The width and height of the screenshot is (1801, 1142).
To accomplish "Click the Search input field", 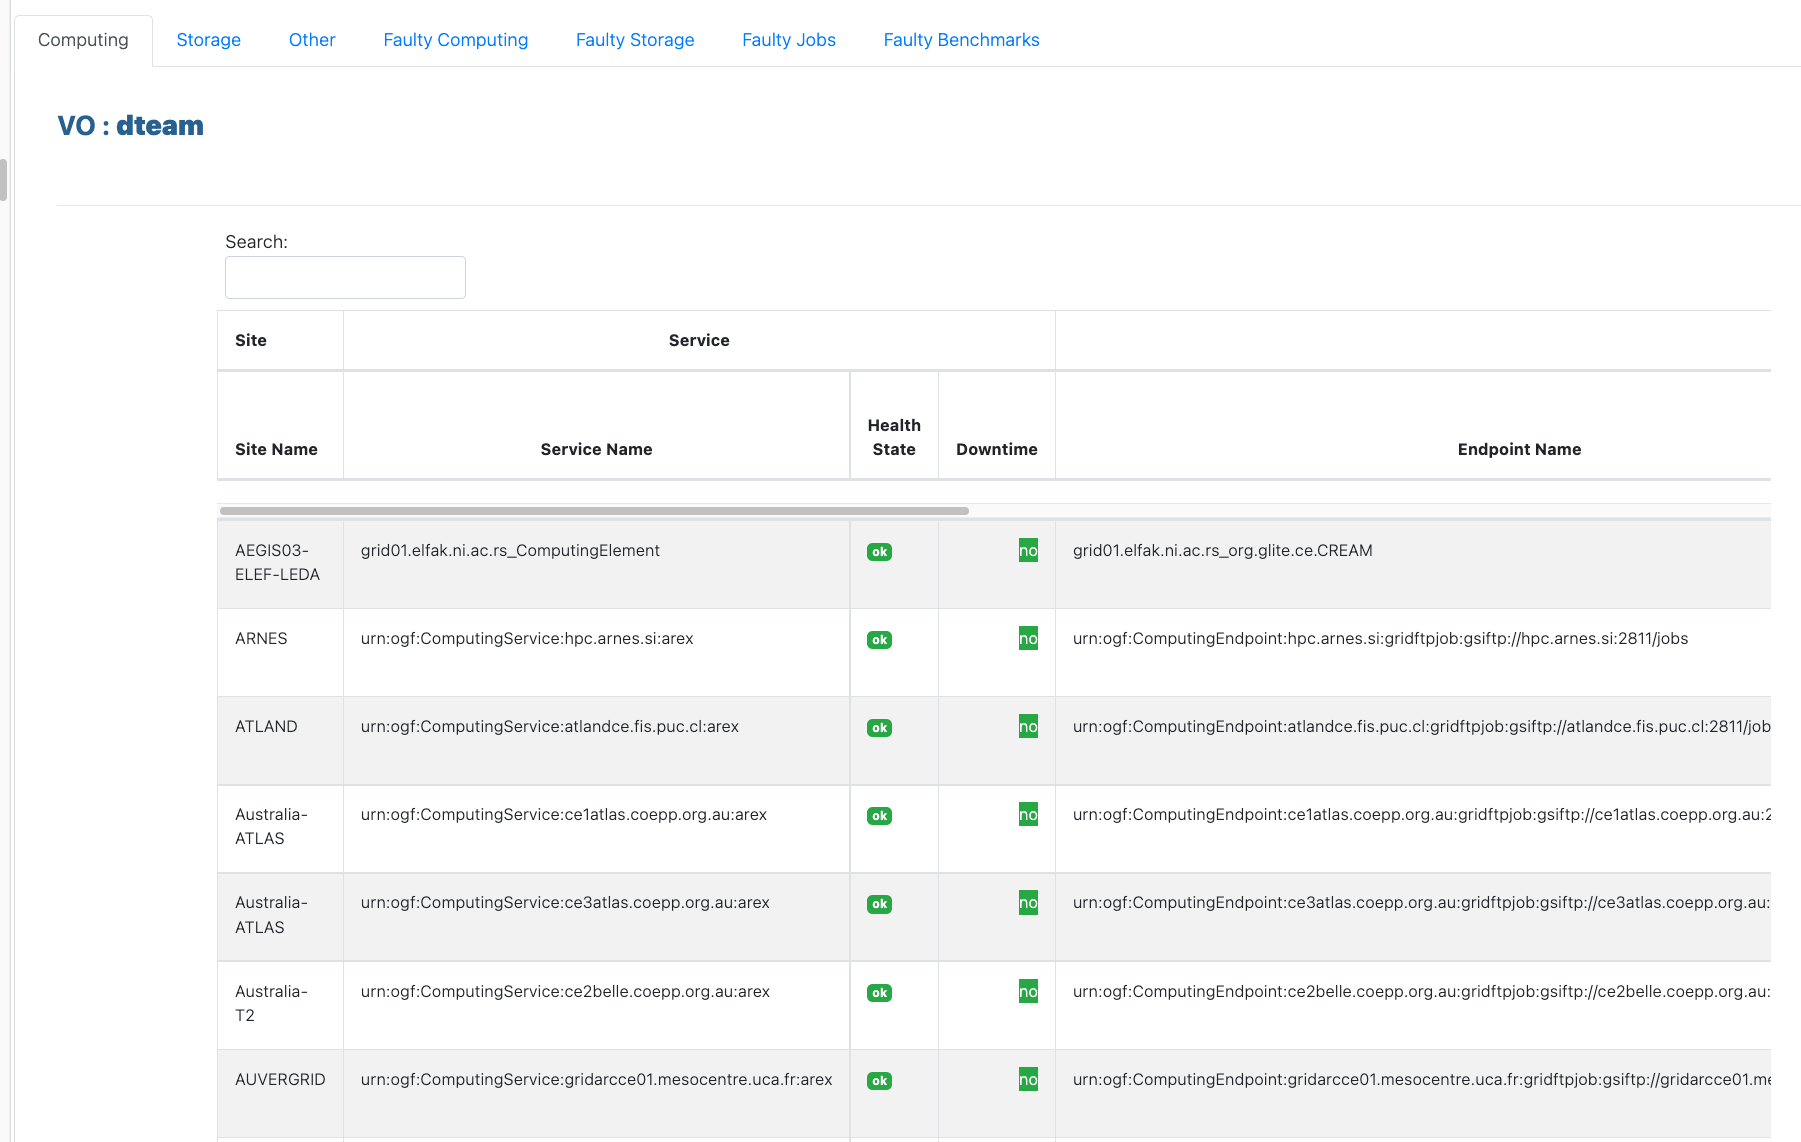I will click(x=345, y=277).
